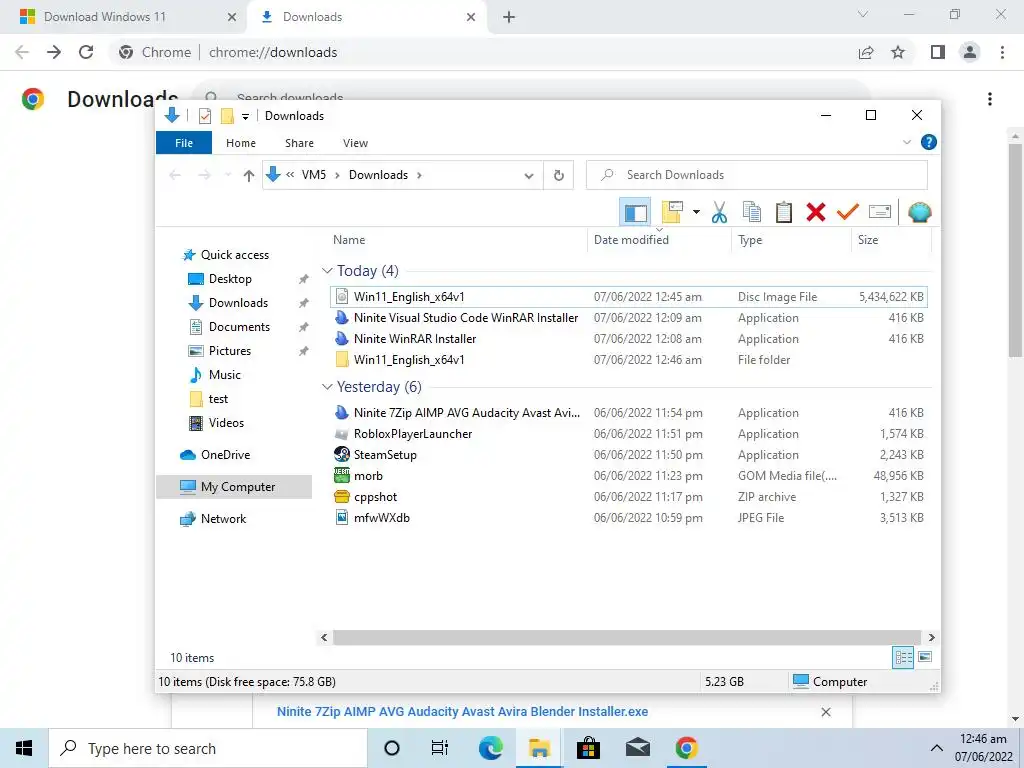The height and width of the screenshot is (768, 1024).
Task: Switch to details view in status bar
Action: [x=903, y=658]
